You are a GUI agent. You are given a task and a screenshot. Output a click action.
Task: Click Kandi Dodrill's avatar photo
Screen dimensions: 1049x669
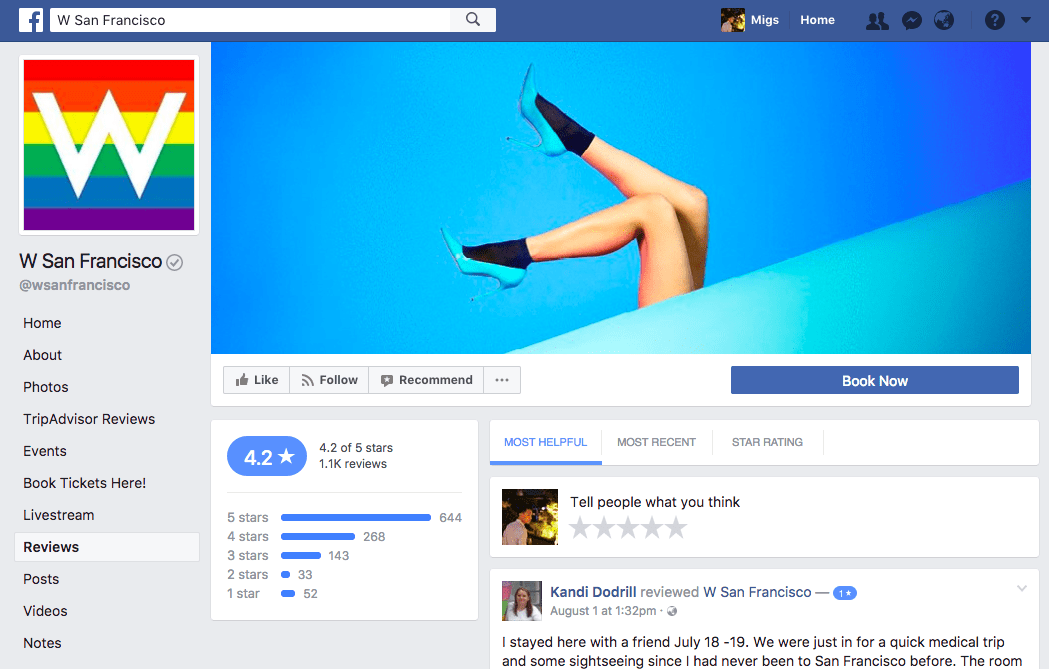522,601
